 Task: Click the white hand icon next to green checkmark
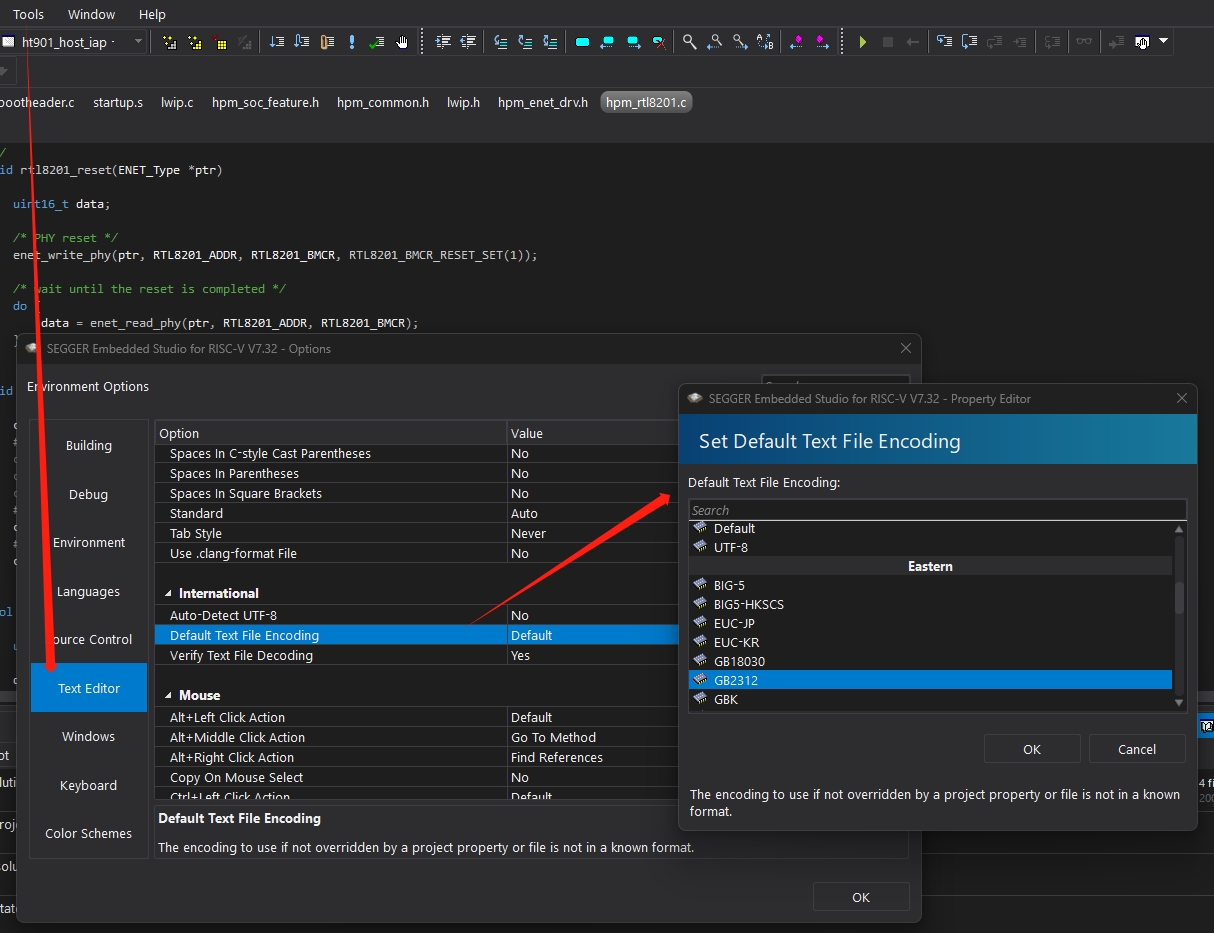point(402,42)
